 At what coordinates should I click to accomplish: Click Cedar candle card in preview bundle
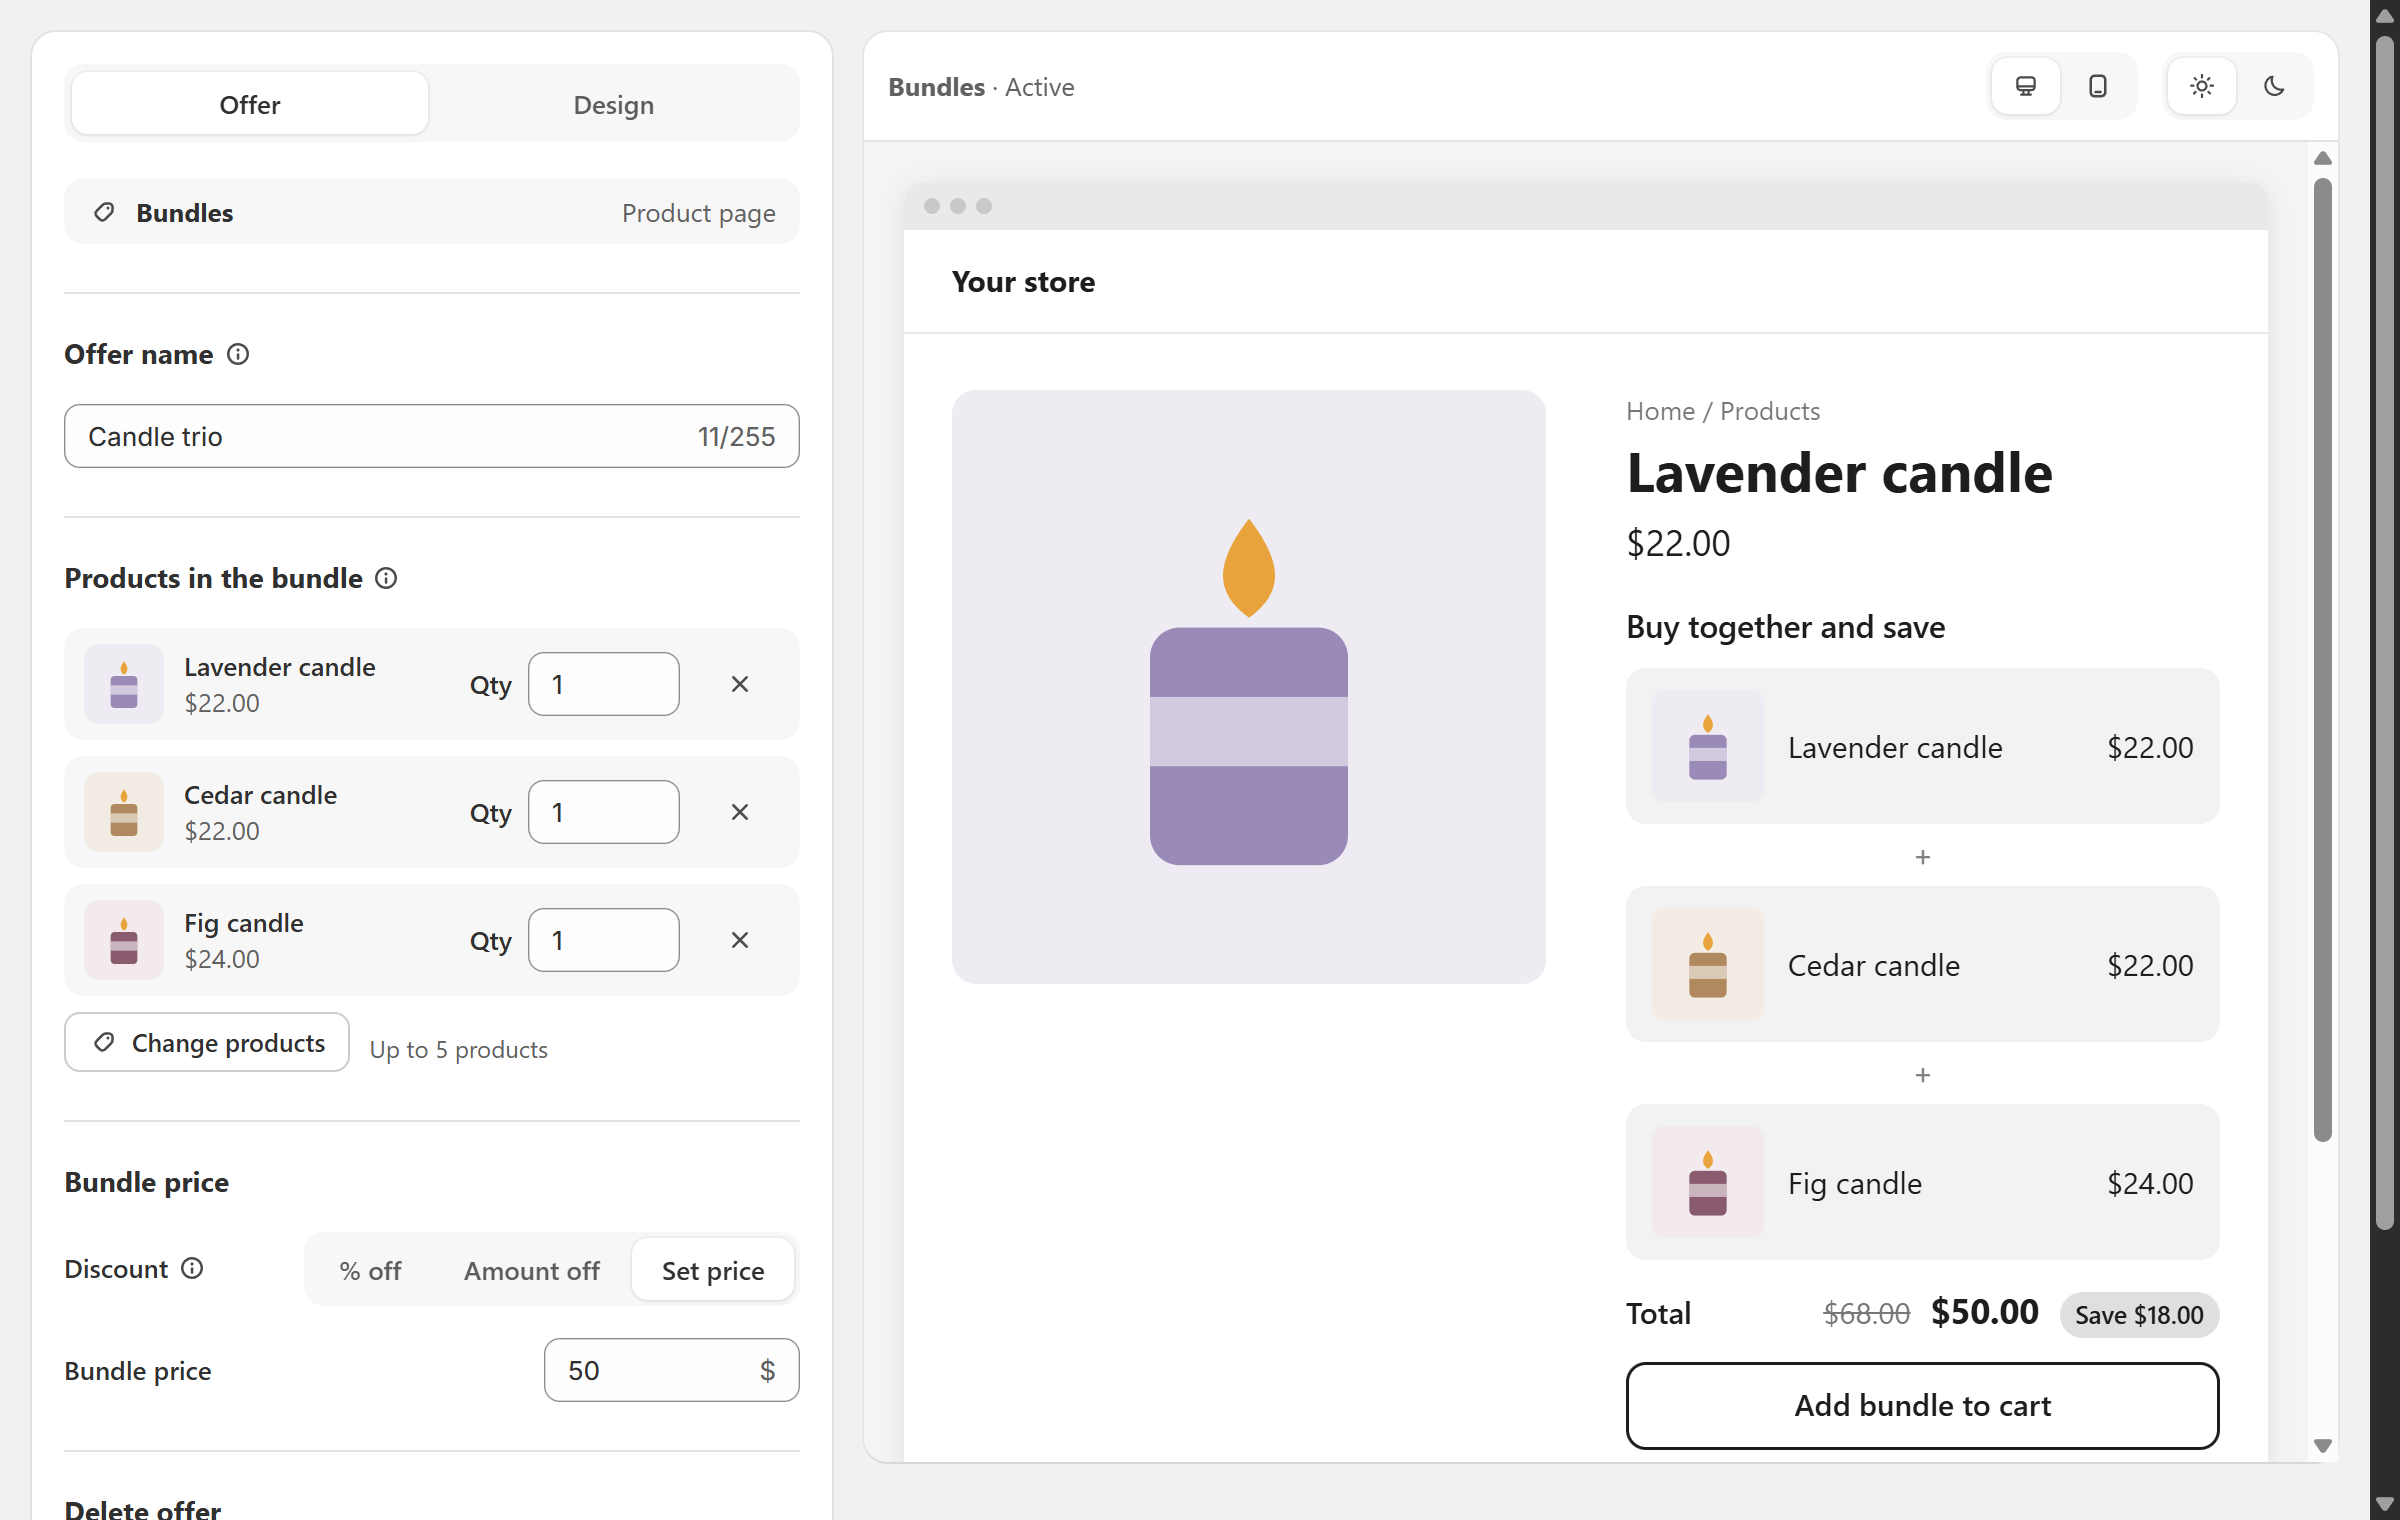coord(1922,964)
